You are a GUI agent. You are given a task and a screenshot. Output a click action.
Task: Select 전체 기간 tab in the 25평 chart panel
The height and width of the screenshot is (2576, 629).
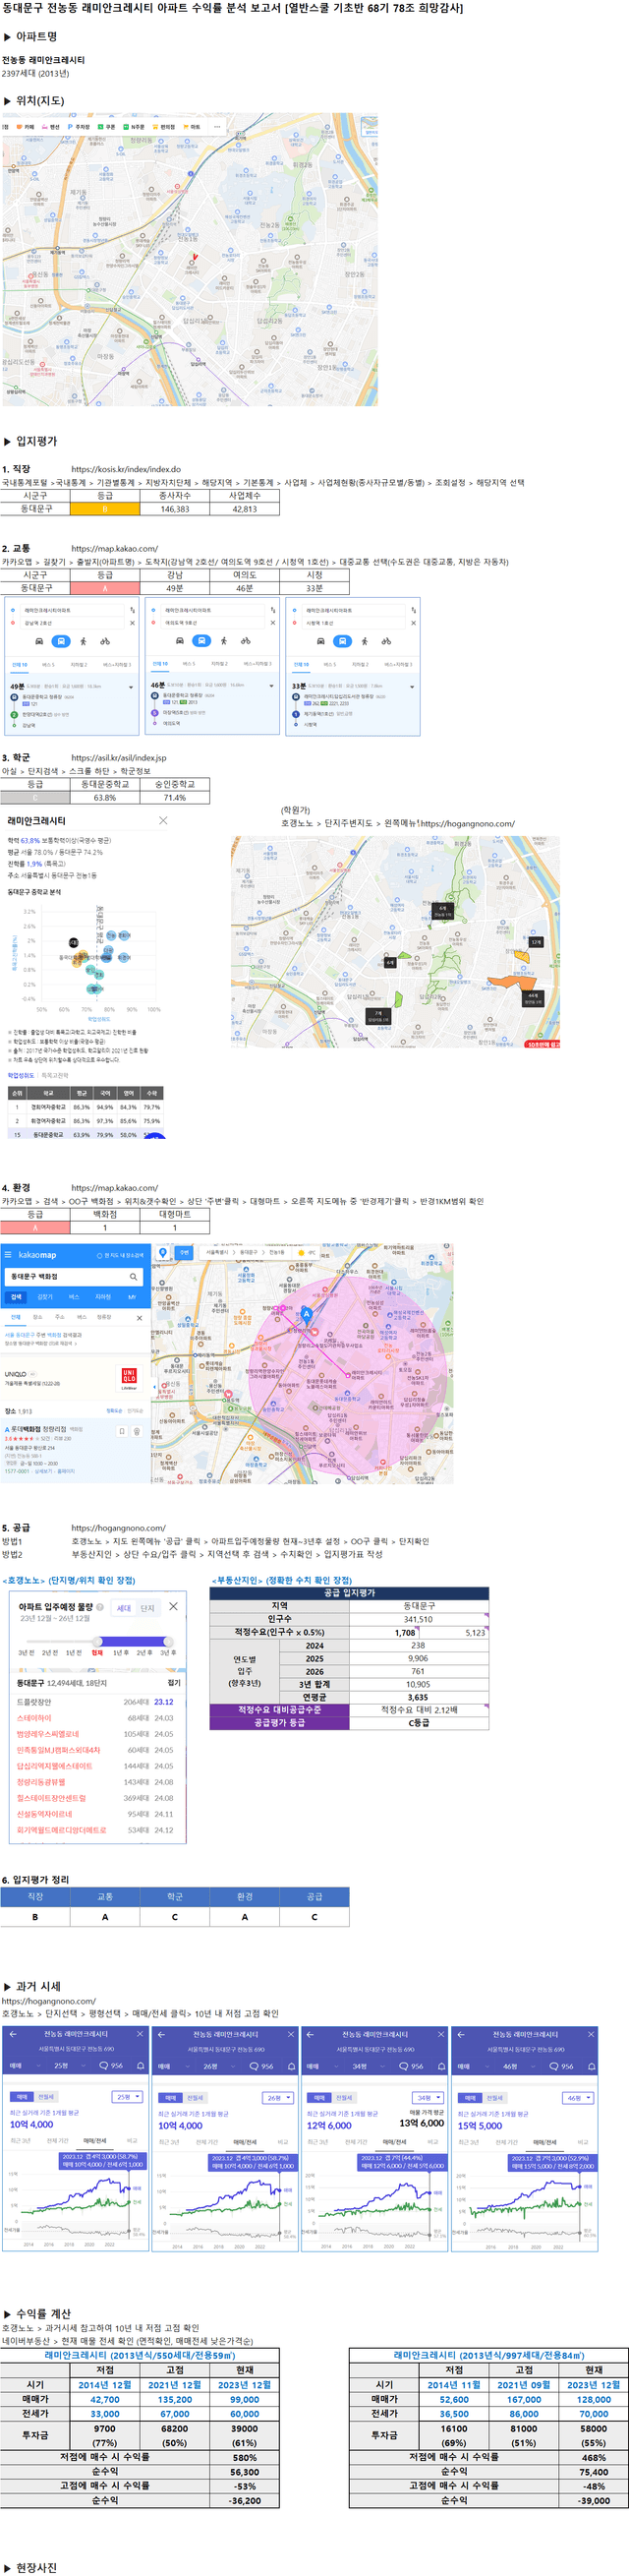(x=57, y=2141)
